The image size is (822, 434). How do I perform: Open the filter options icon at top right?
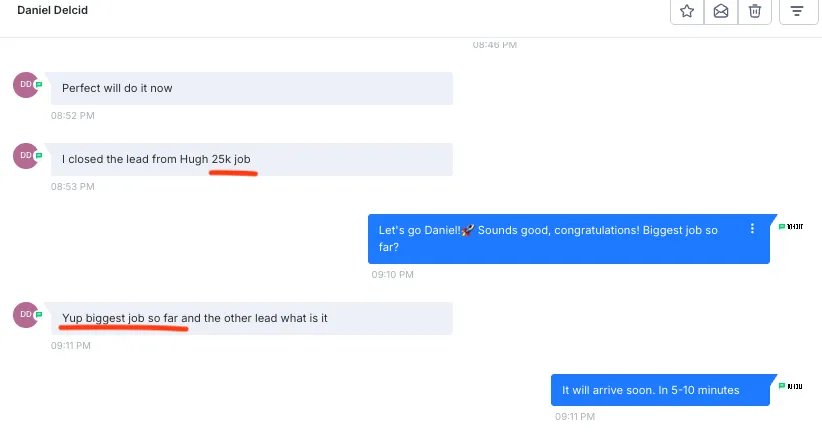click(x=797, y=11)
